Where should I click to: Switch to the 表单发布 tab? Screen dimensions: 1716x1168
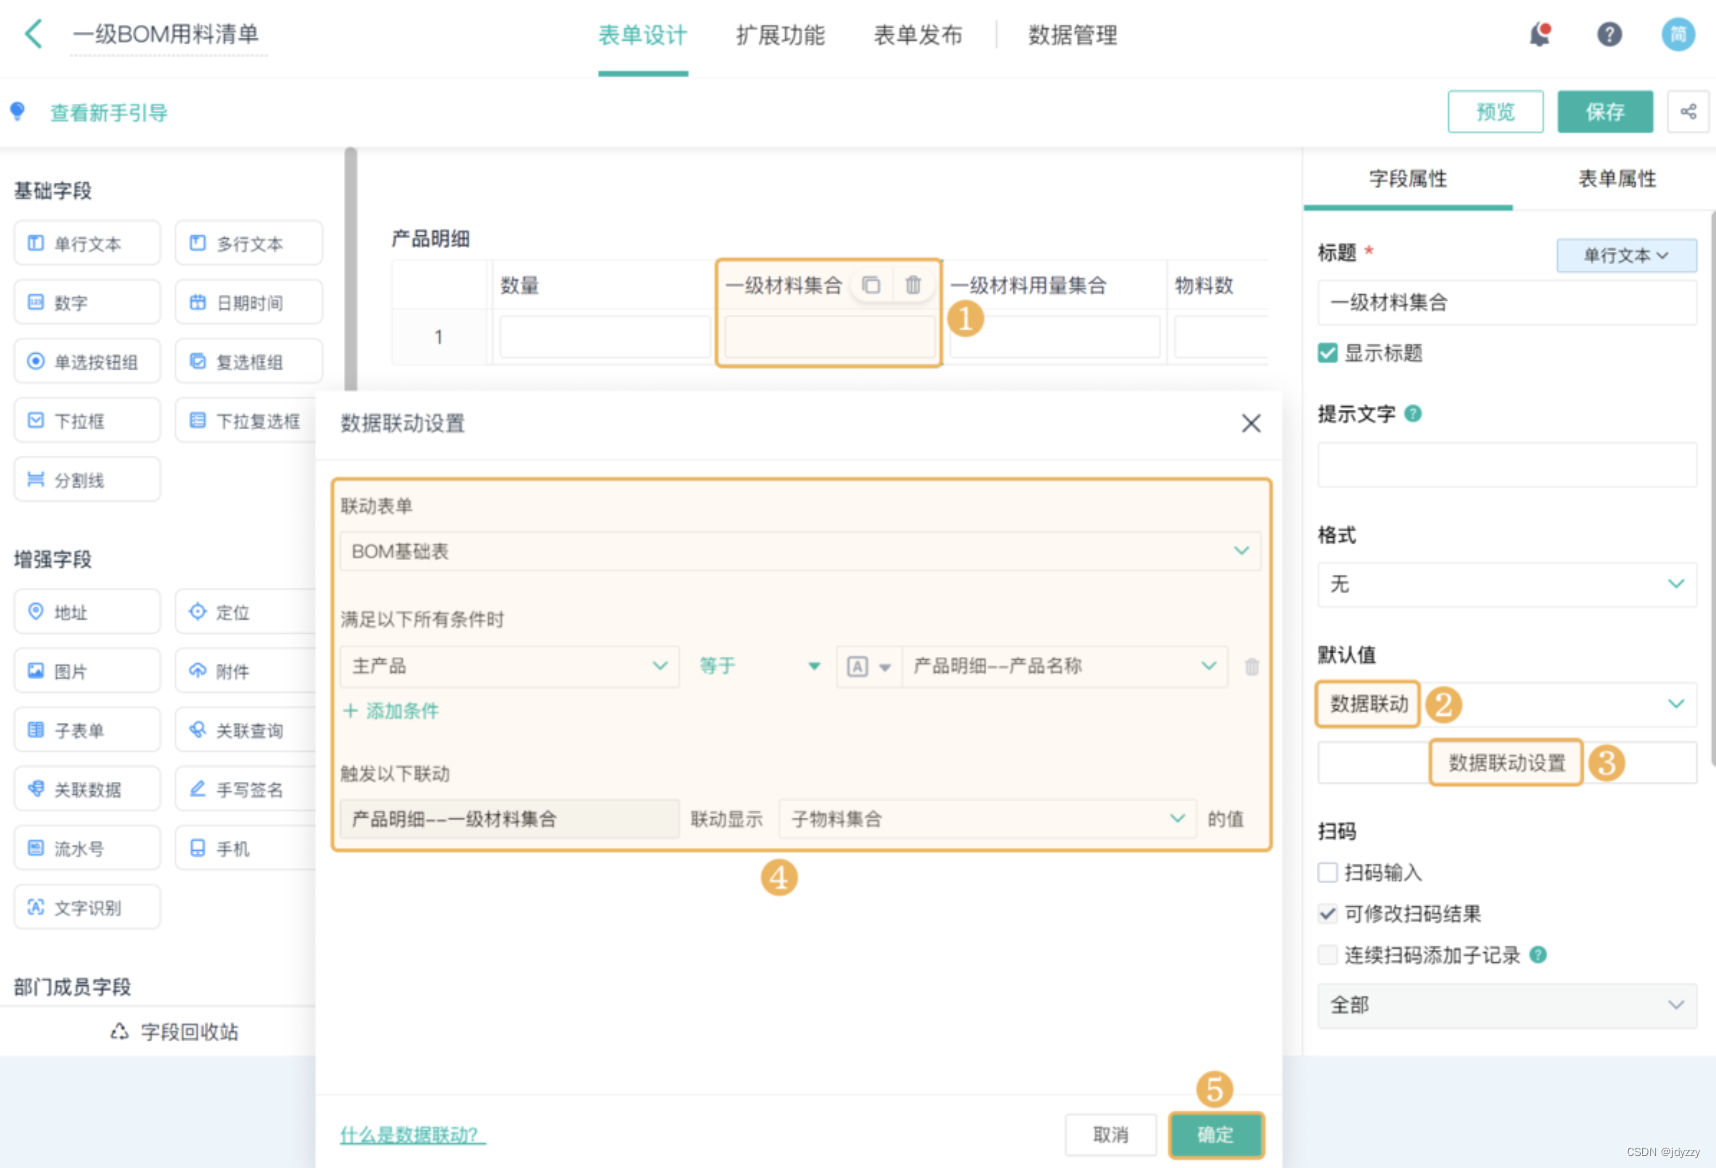click(918, 36)
